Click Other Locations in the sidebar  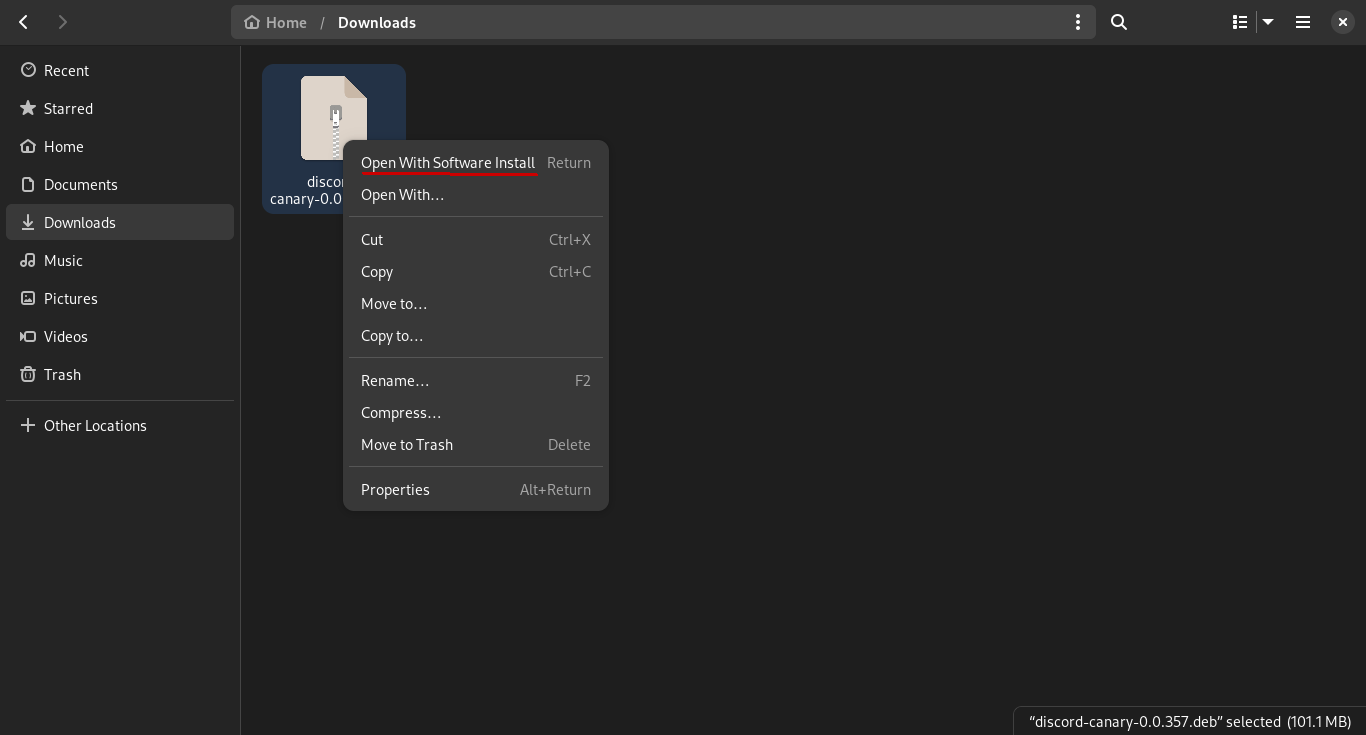(x=95, y=425)
